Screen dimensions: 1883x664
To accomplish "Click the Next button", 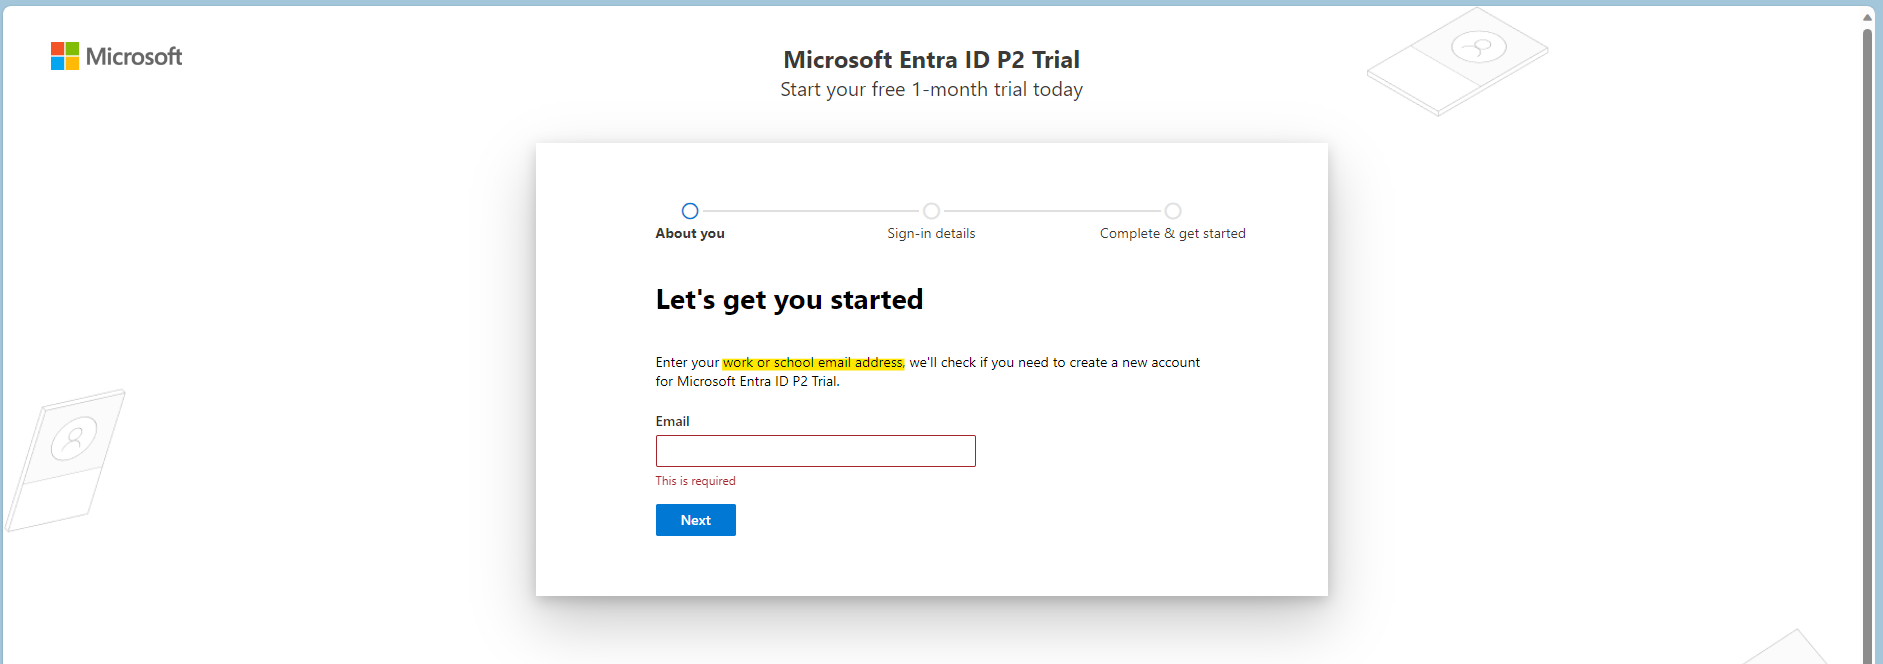I will (x=695, y=520).
